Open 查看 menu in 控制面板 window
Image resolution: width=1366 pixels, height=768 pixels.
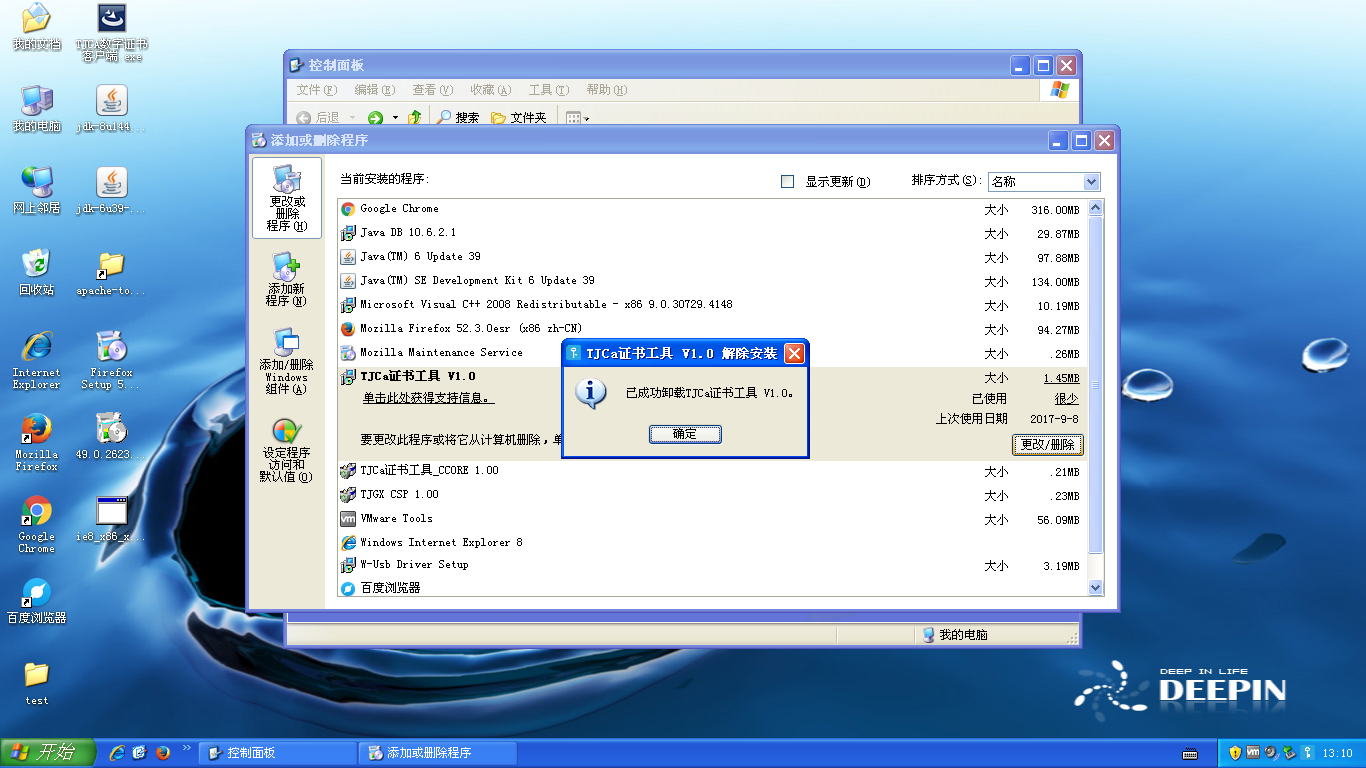pyautogui.click(x=432, y=90)
